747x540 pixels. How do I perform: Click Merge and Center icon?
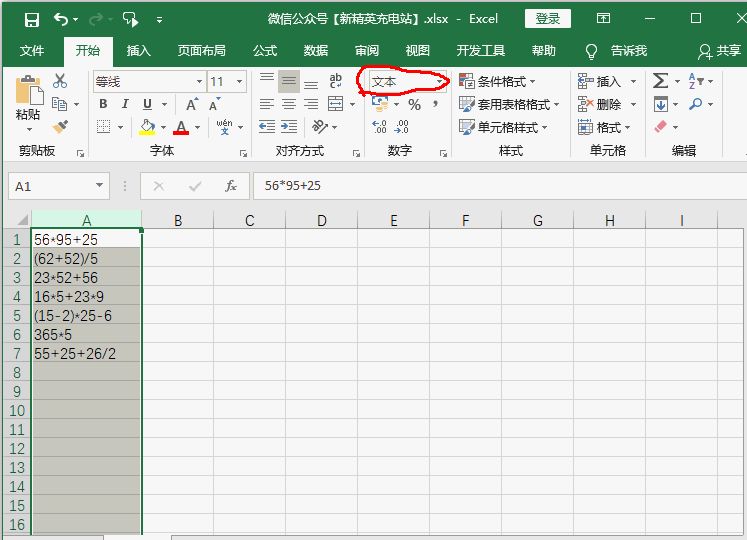tap(335, 104)
